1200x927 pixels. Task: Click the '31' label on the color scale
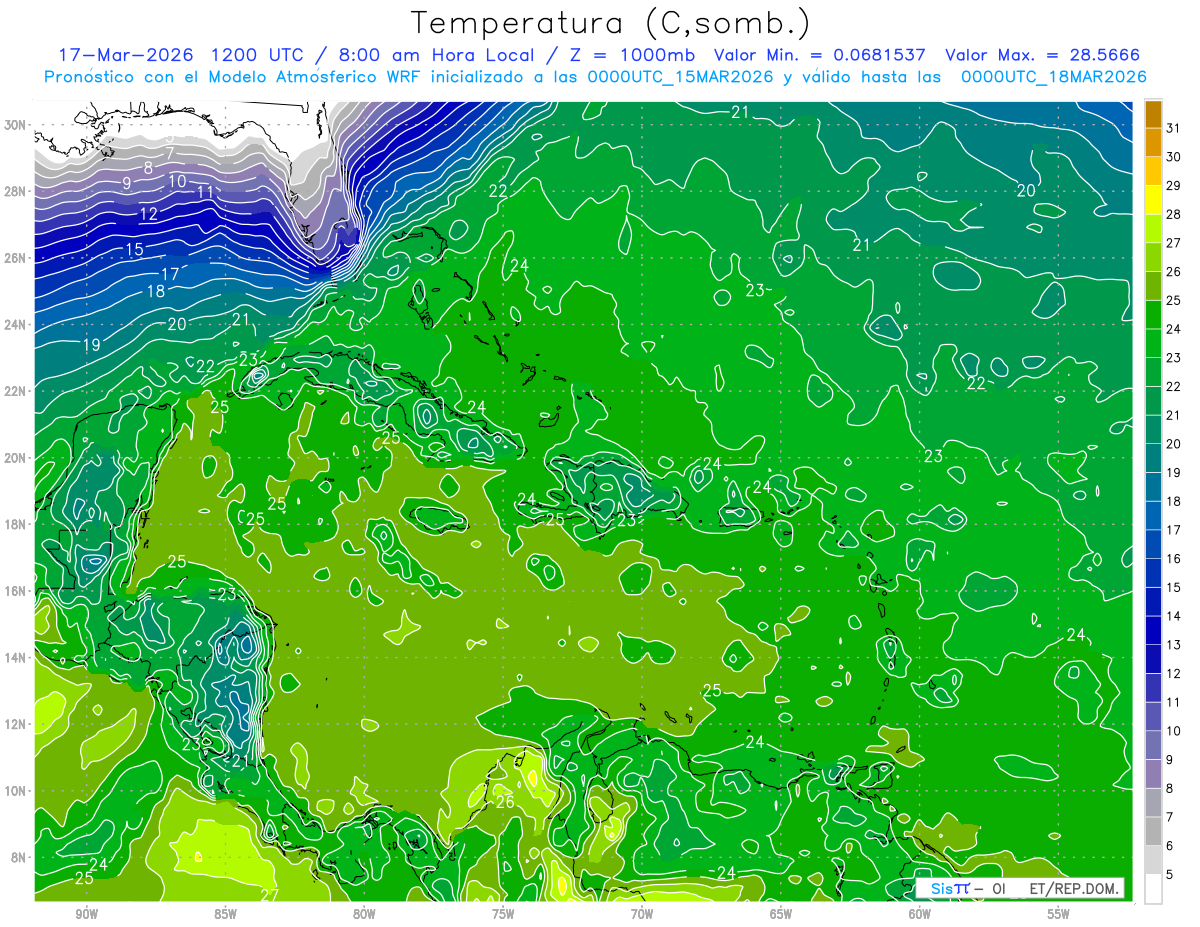pyautogui.click(x=1174, y=128)
